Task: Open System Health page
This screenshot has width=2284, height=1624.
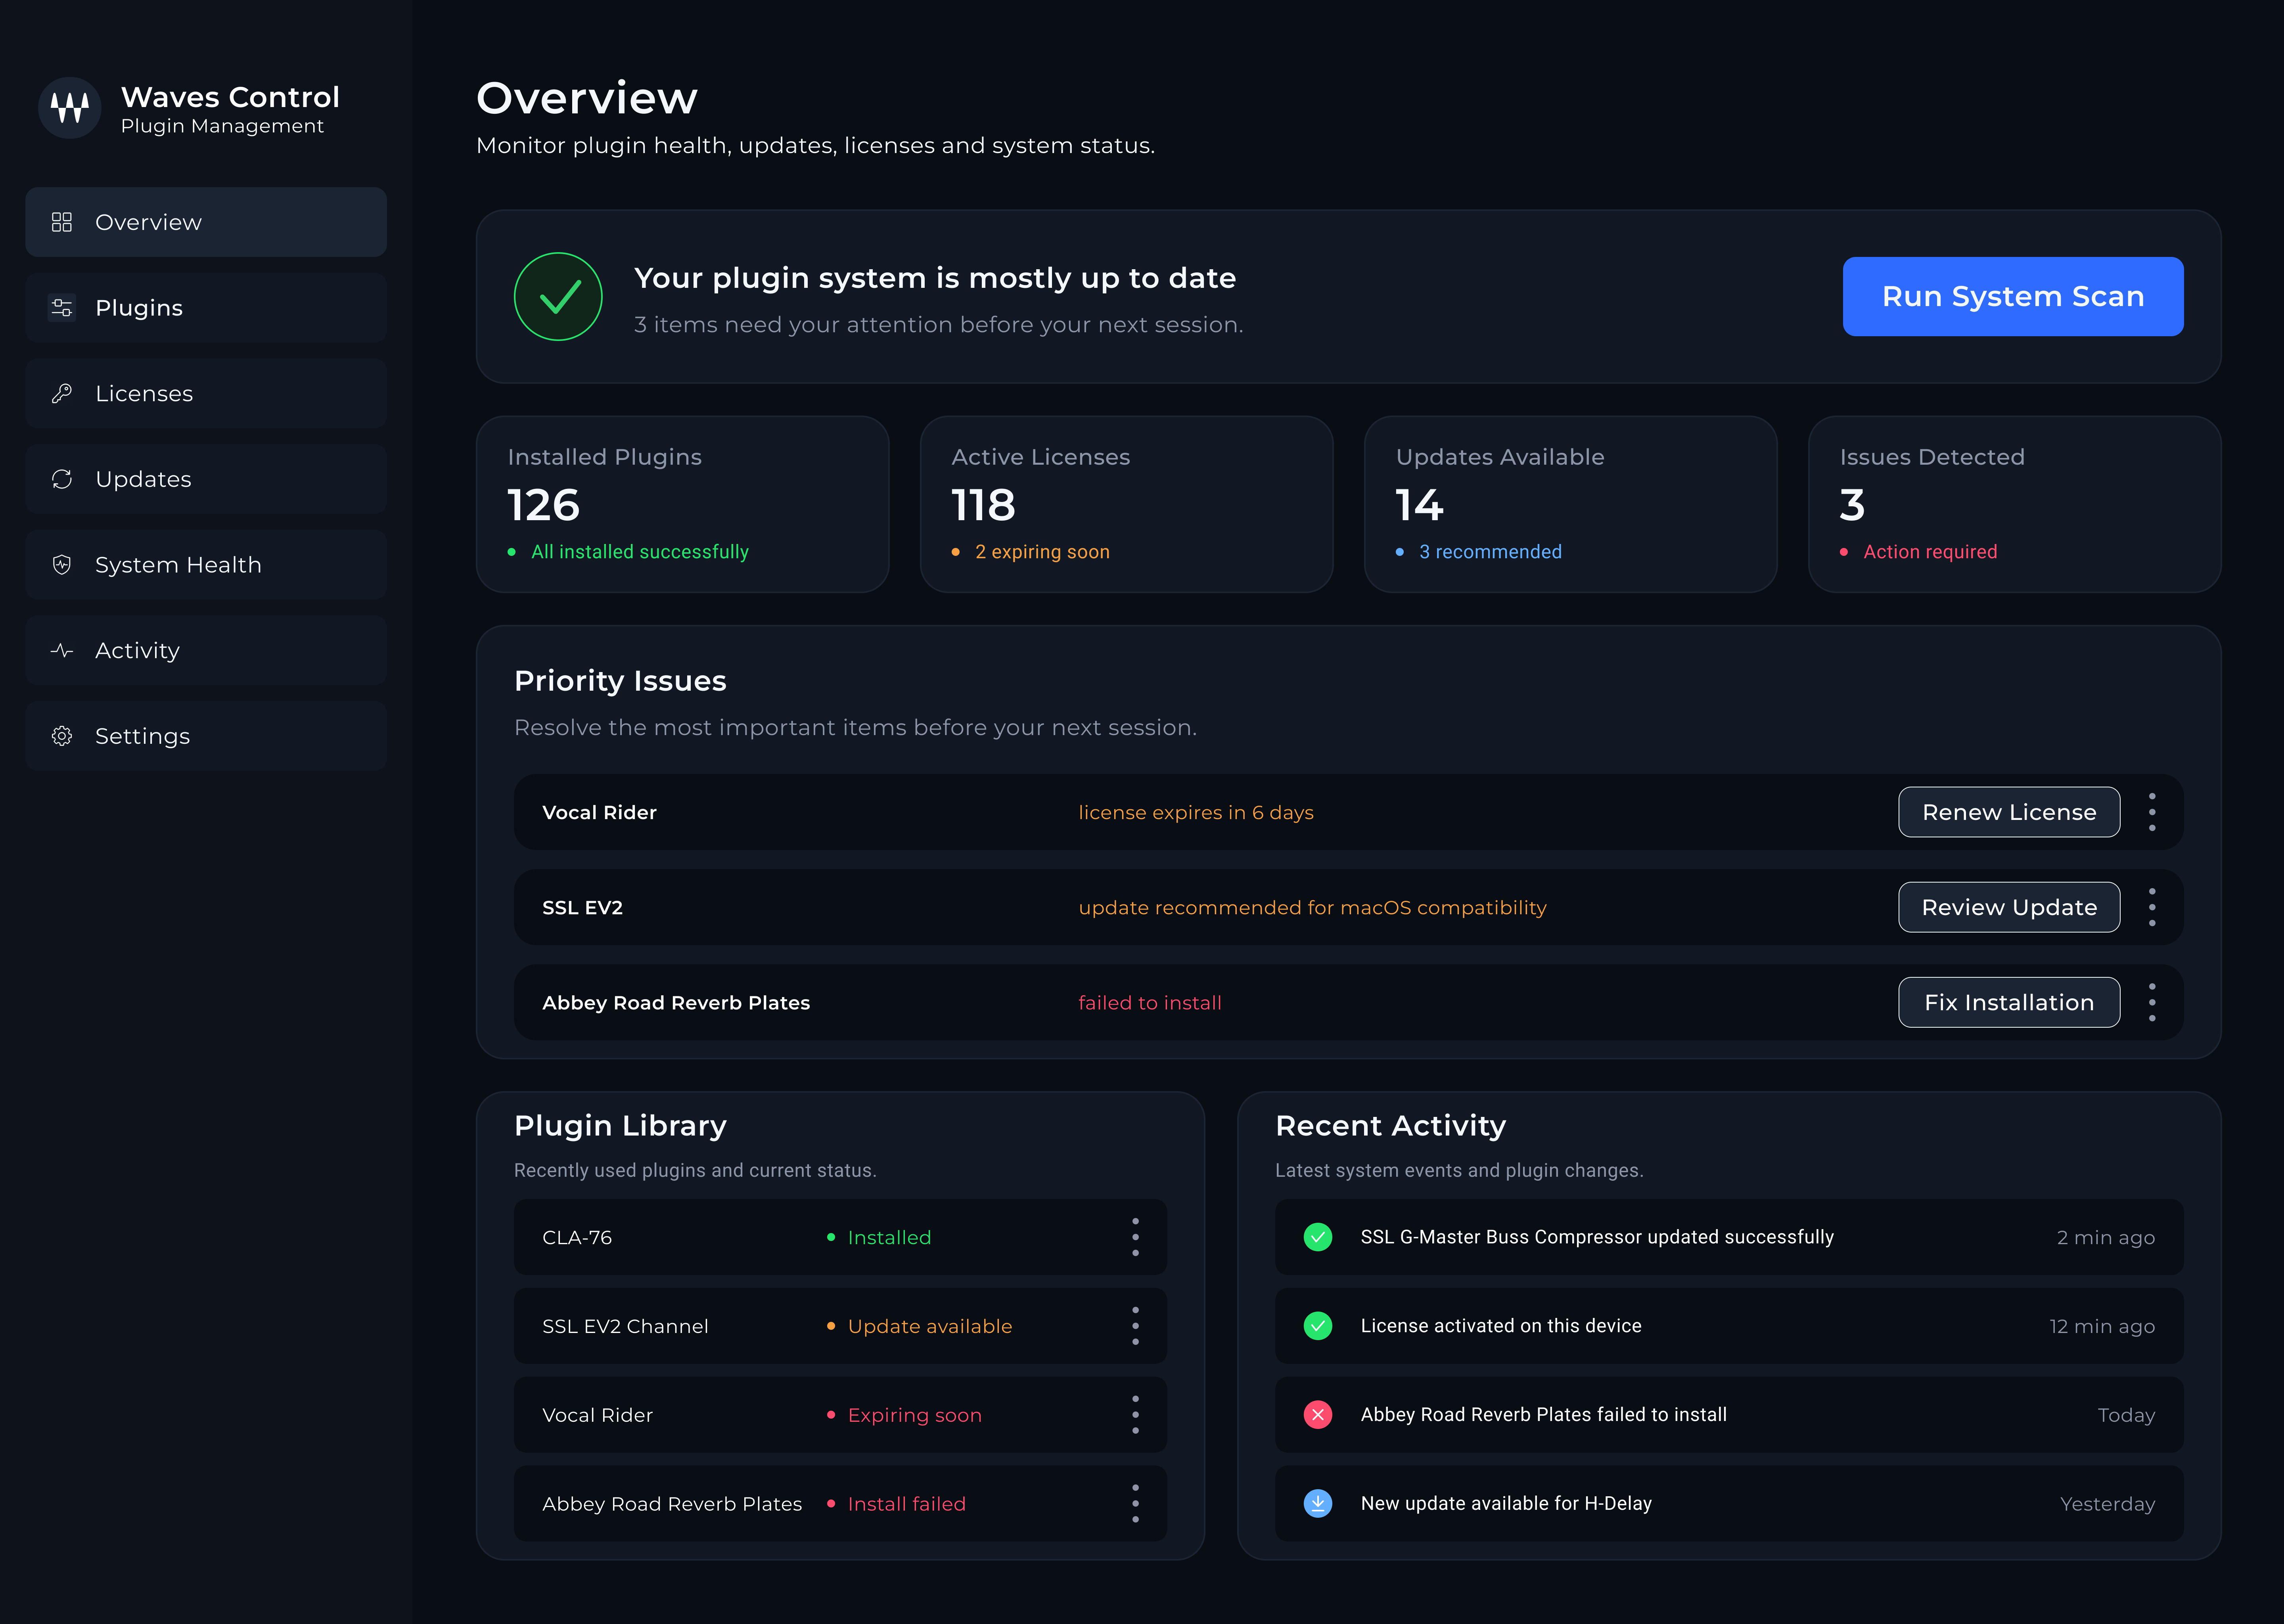Action: coord(206,565)
